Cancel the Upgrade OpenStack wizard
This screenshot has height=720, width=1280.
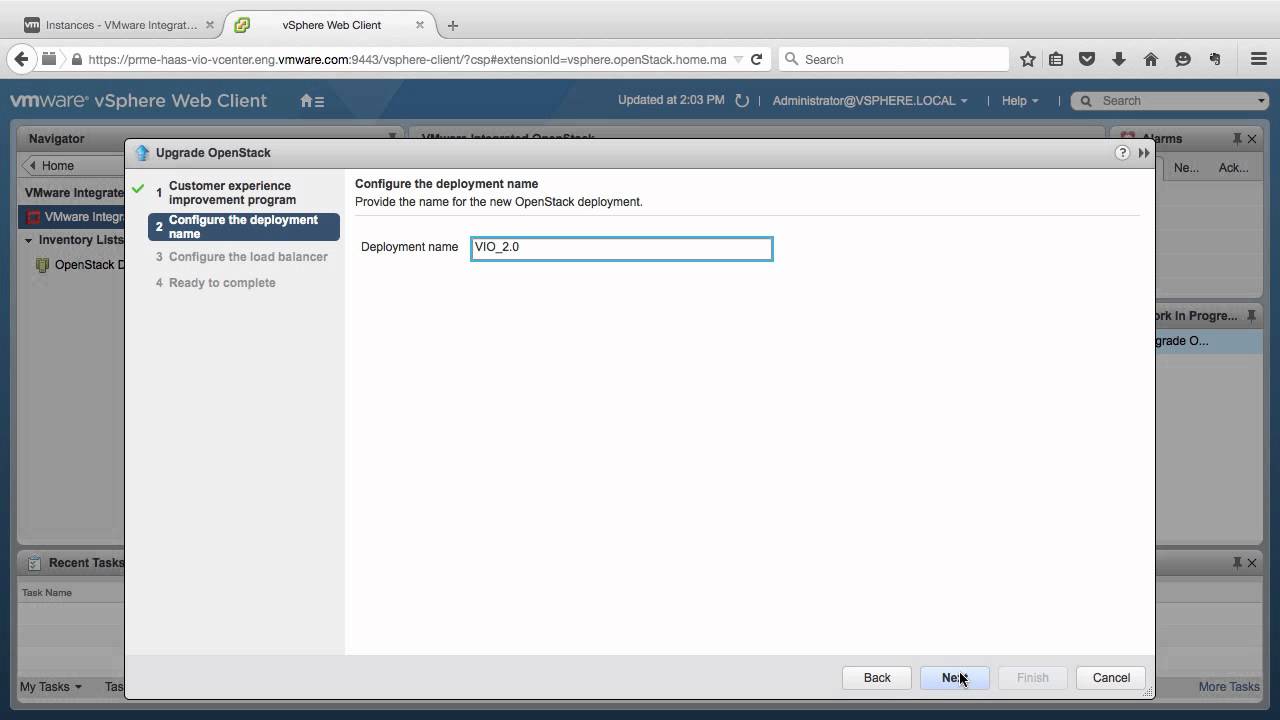pos(1111,678)
